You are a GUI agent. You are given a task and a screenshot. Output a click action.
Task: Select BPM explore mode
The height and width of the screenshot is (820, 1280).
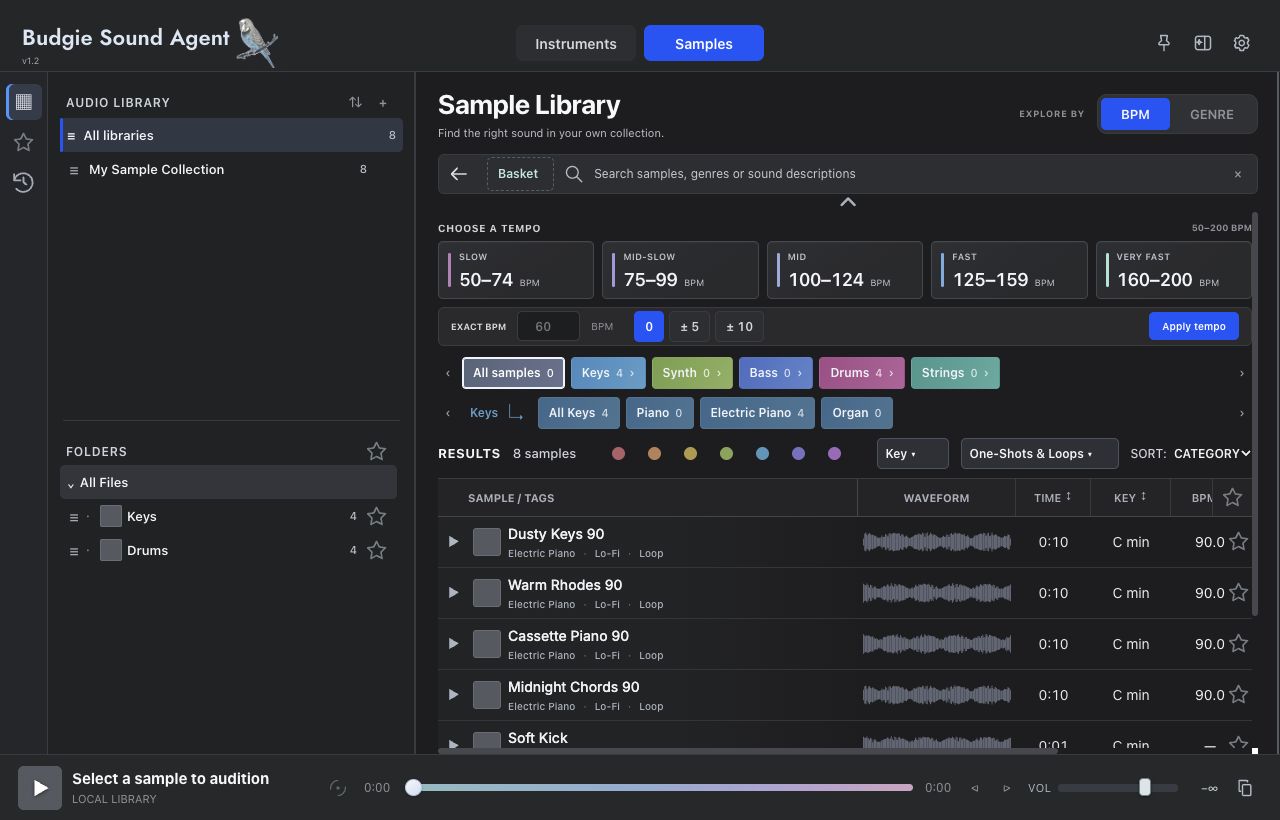[x=1135, y=114]
